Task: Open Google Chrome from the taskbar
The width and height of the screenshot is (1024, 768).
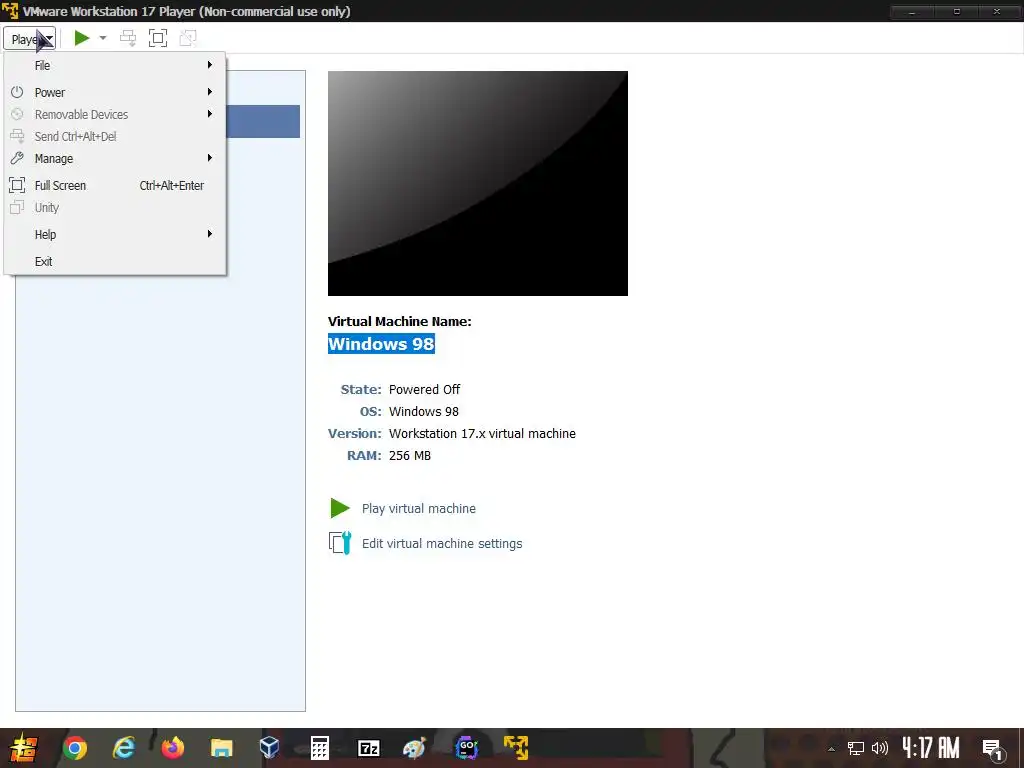Action: click(74, 748)
